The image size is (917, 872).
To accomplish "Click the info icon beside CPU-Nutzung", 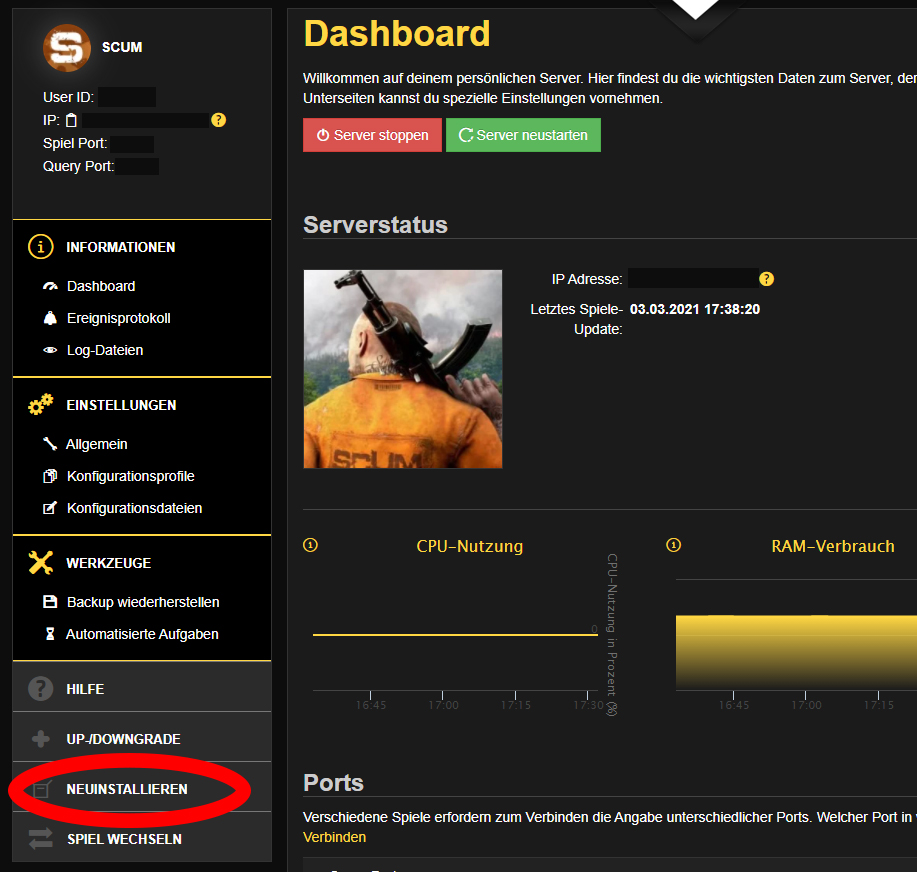I will [310, 545].
